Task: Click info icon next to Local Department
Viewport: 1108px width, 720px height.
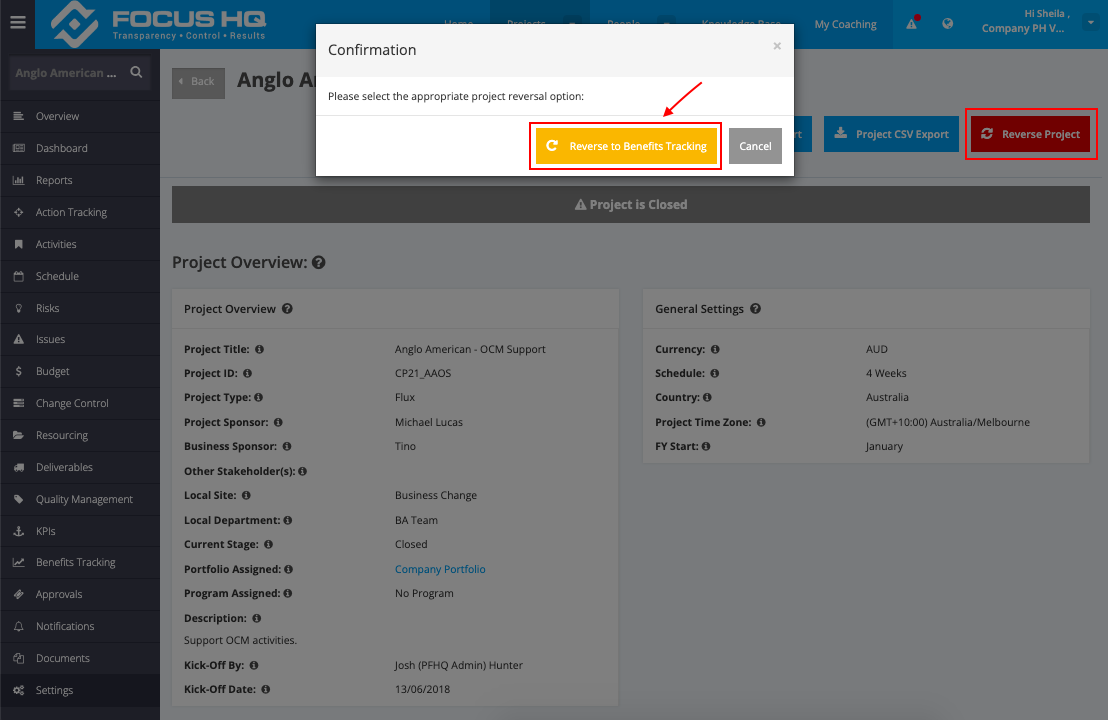Action: coord(288,520)
